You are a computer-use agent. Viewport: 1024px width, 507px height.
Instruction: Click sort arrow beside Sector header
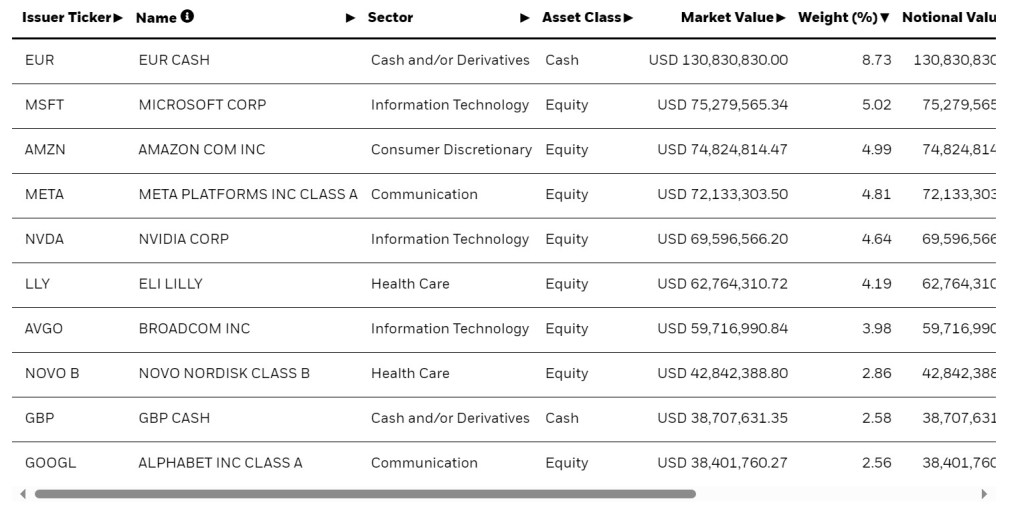(525, 18)
